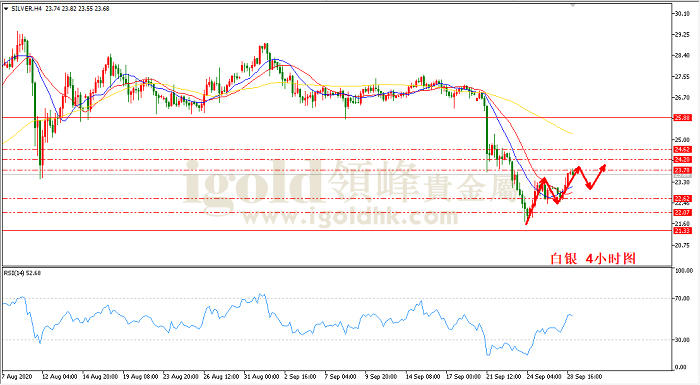Click the www.igoldhk.com watermark link
The width and height of the screenshot is (700, 385).
[x=350, y=218]
